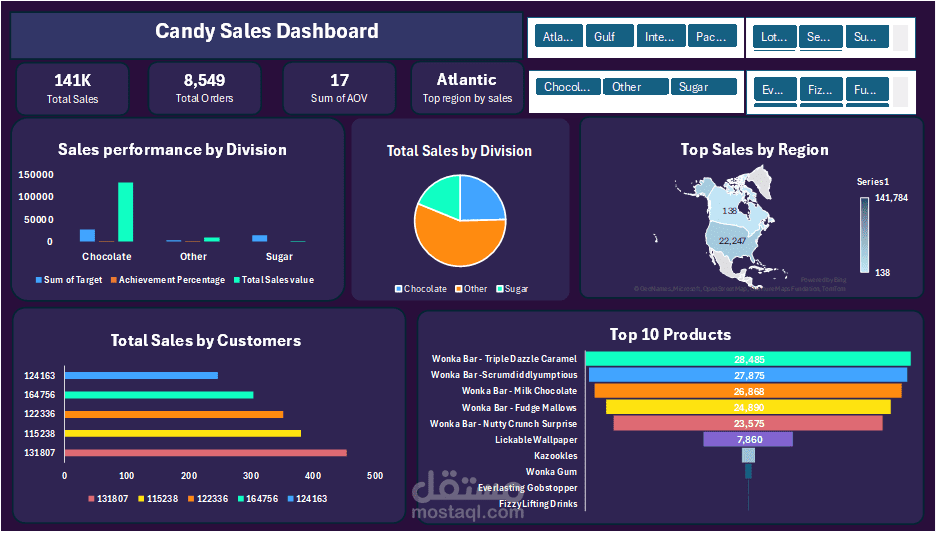Select the Sum of Target legend entry

69,280
